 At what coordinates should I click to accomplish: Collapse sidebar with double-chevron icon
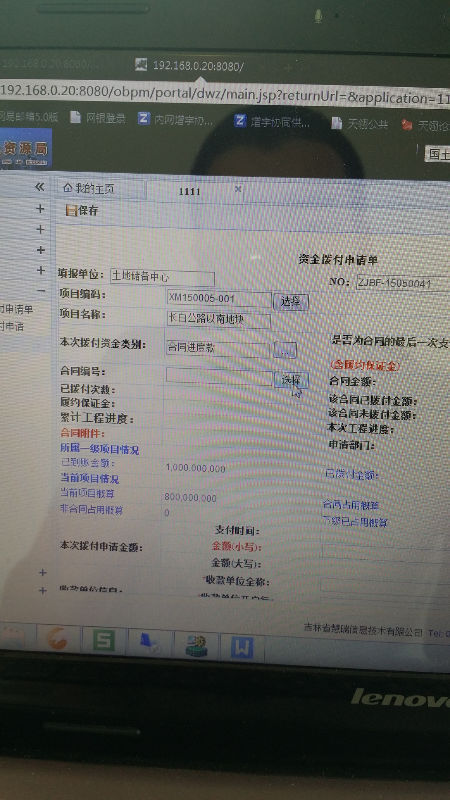tap(40, 187)
